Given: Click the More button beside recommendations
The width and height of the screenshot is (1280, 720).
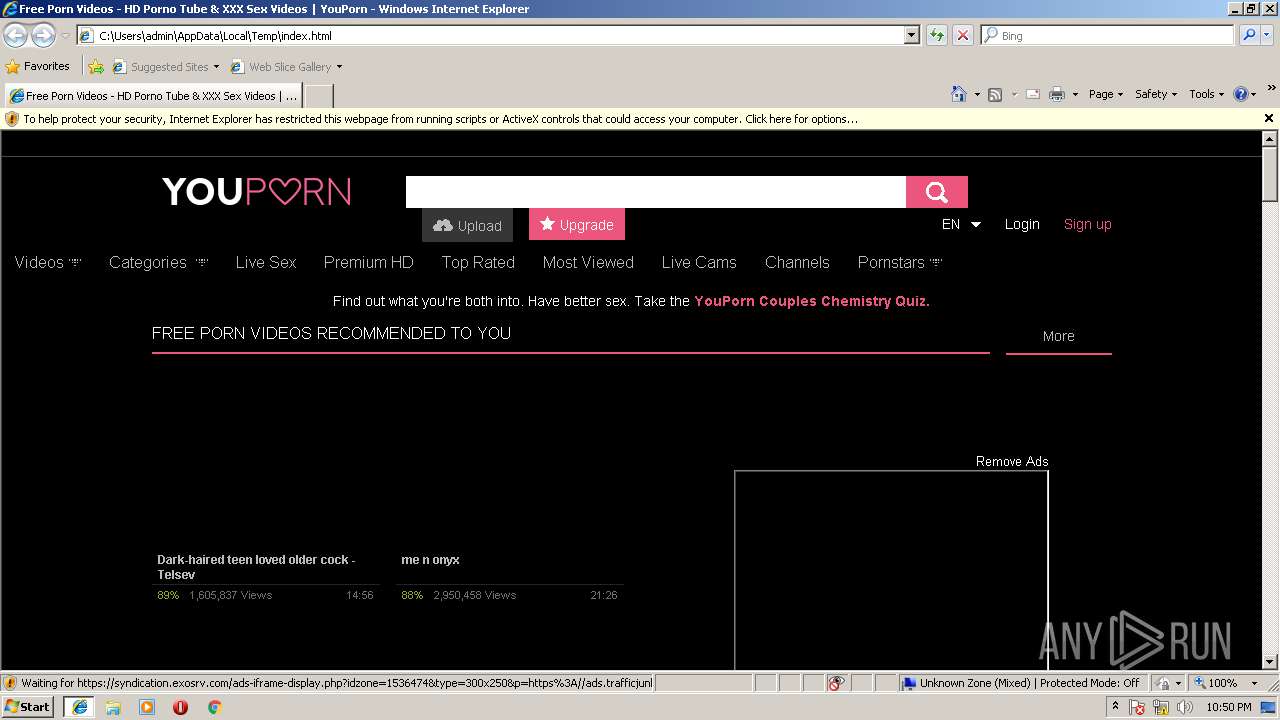Looking at the screenshot, I should tap(1059, 336).
